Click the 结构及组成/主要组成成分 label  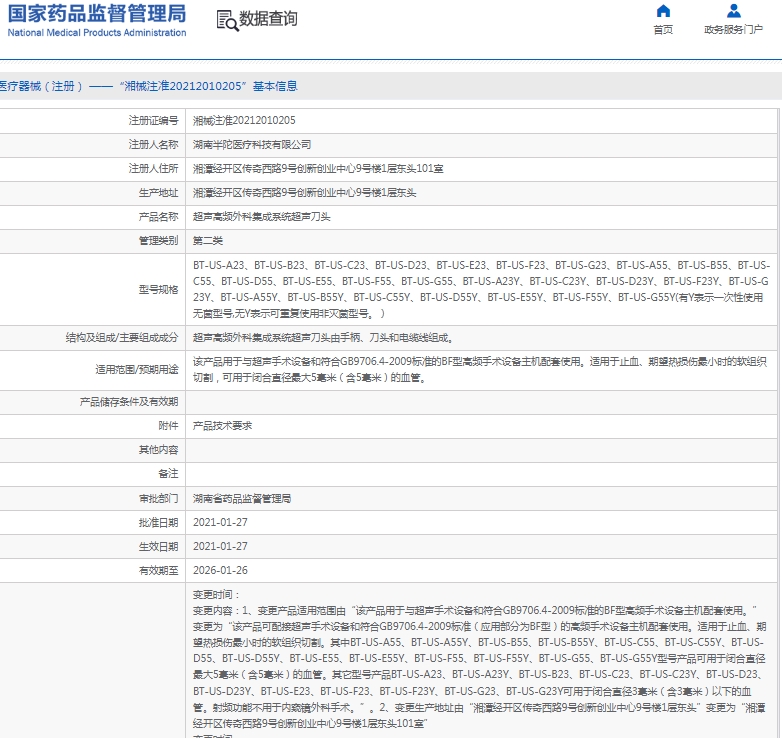122,338
